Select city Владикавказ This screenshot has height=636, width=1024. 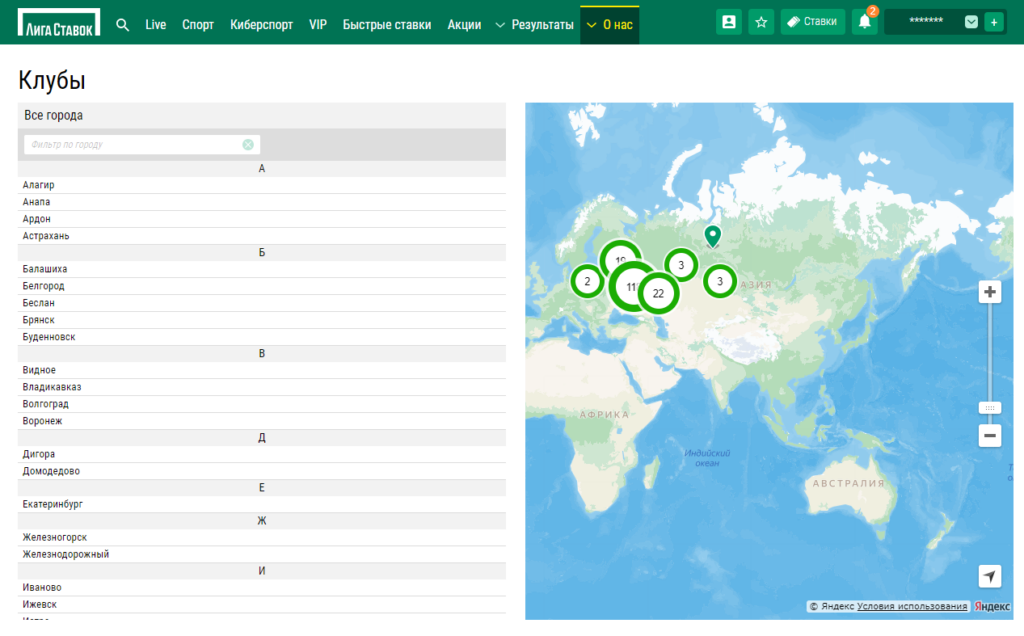pyautogui.click(x=262, y=387)
